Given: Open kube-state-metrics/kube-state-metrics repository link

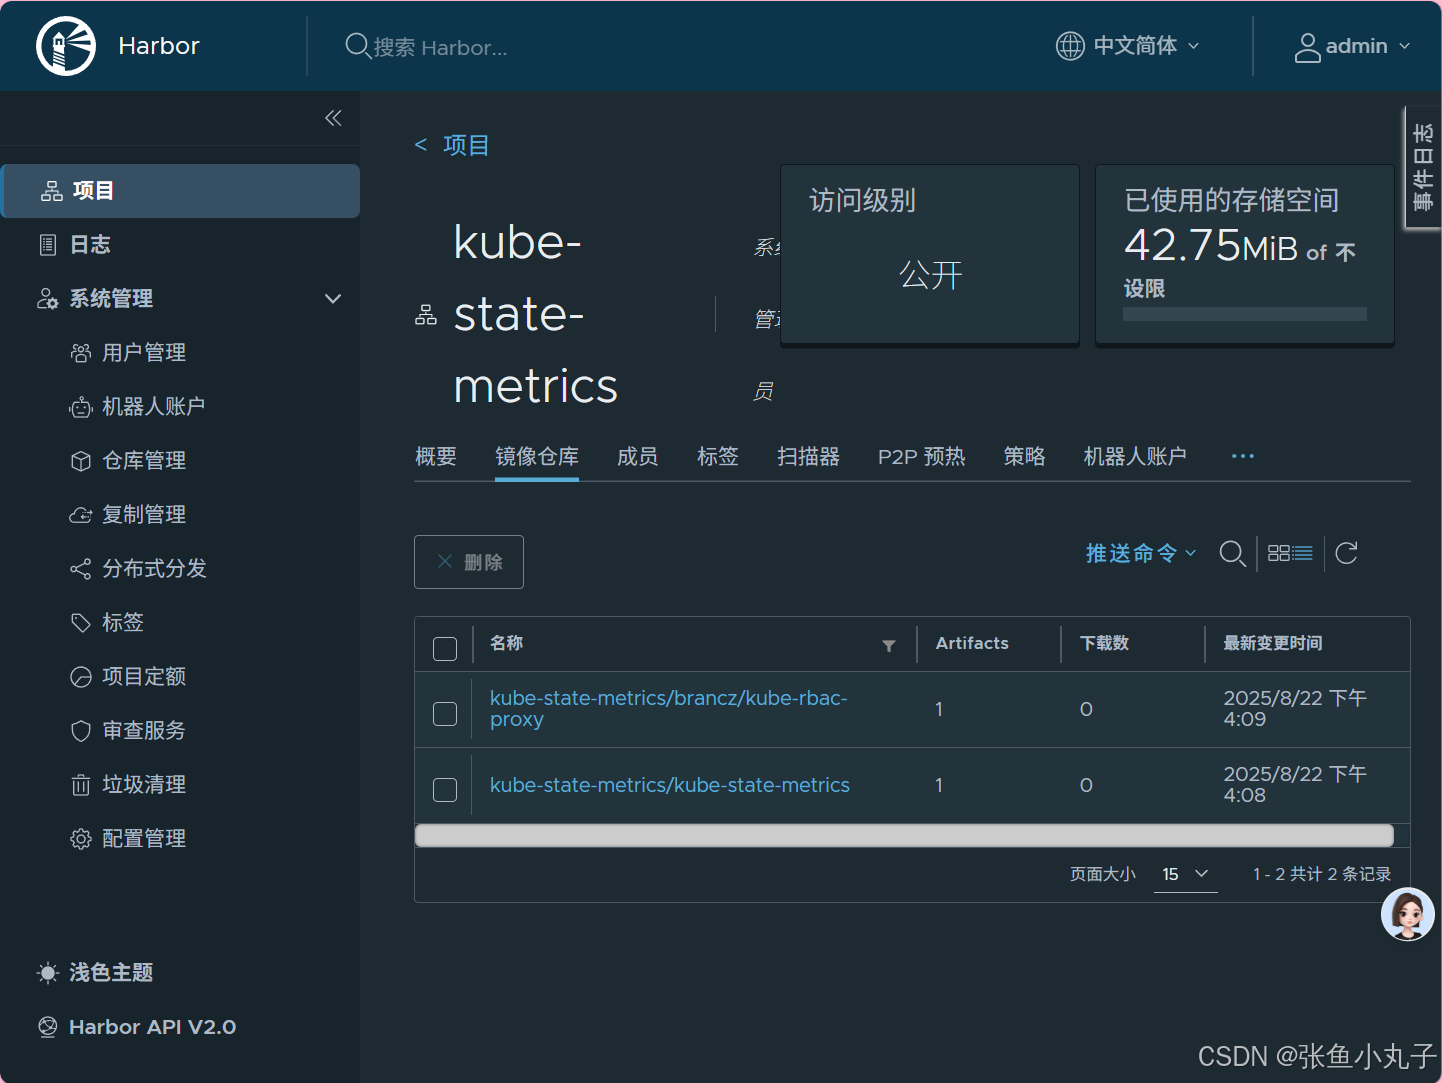Looking at the screenshot, I should pos(670,785).
